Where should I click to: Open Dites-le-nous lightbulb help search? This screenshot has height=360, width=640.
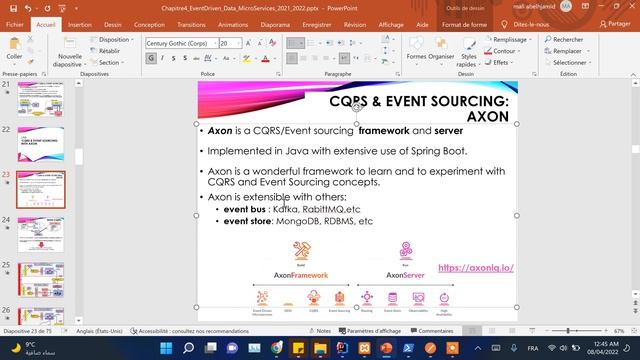(x=526, y=24)
